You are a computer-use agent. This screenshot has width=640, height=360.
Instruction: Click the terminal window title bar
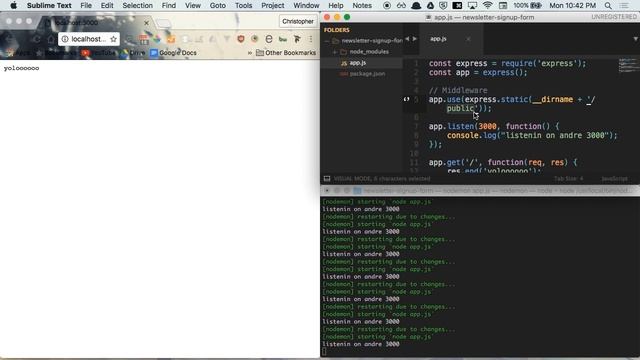480,191
